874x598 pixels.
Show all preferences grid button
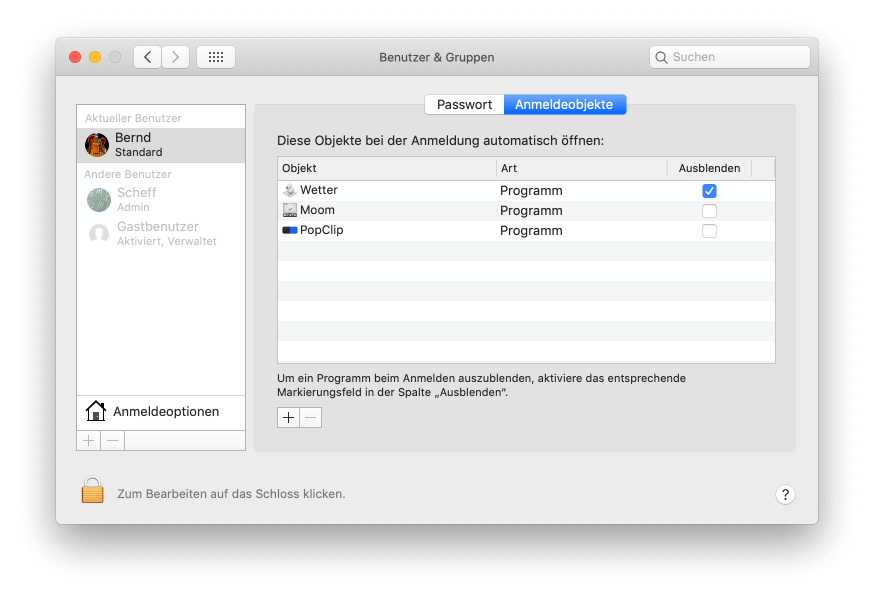pyautogui.click(x=216, y=57)
